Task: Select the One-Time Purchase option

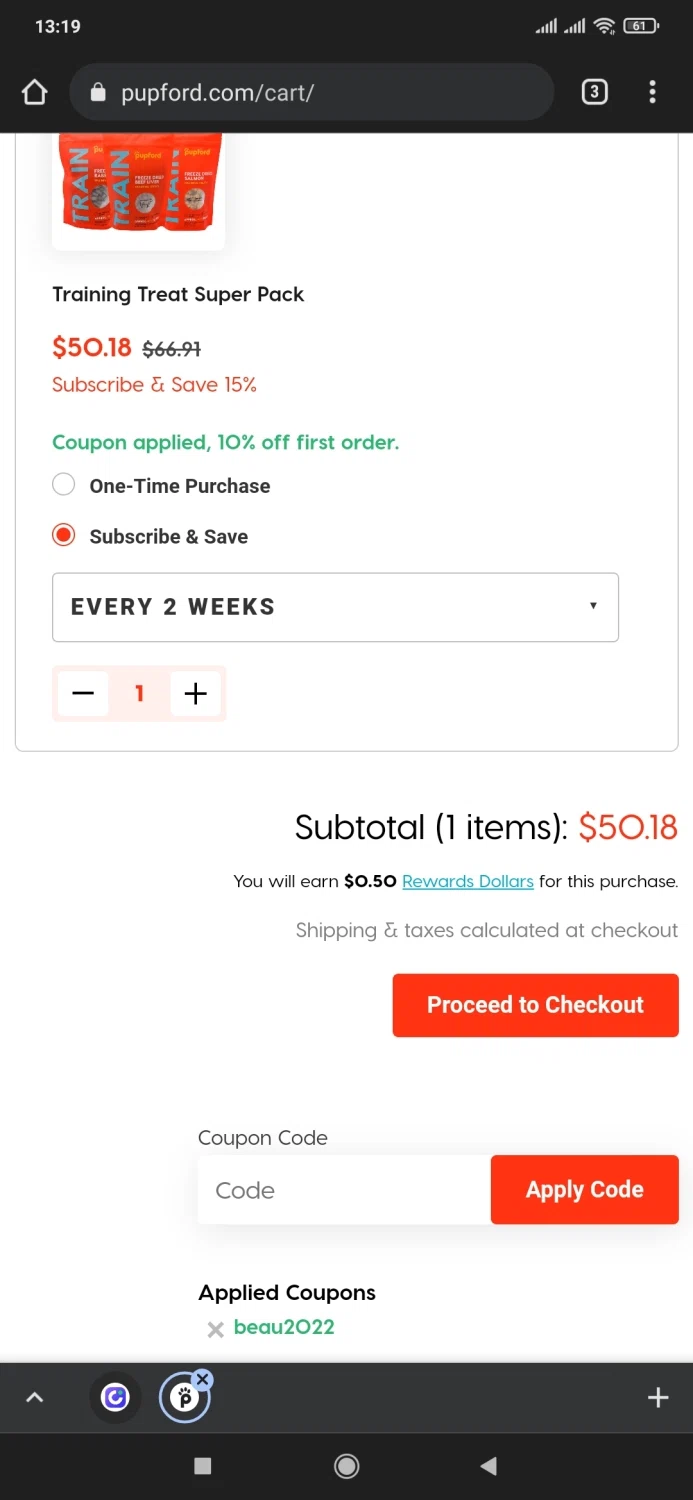Action: point(64,486)
